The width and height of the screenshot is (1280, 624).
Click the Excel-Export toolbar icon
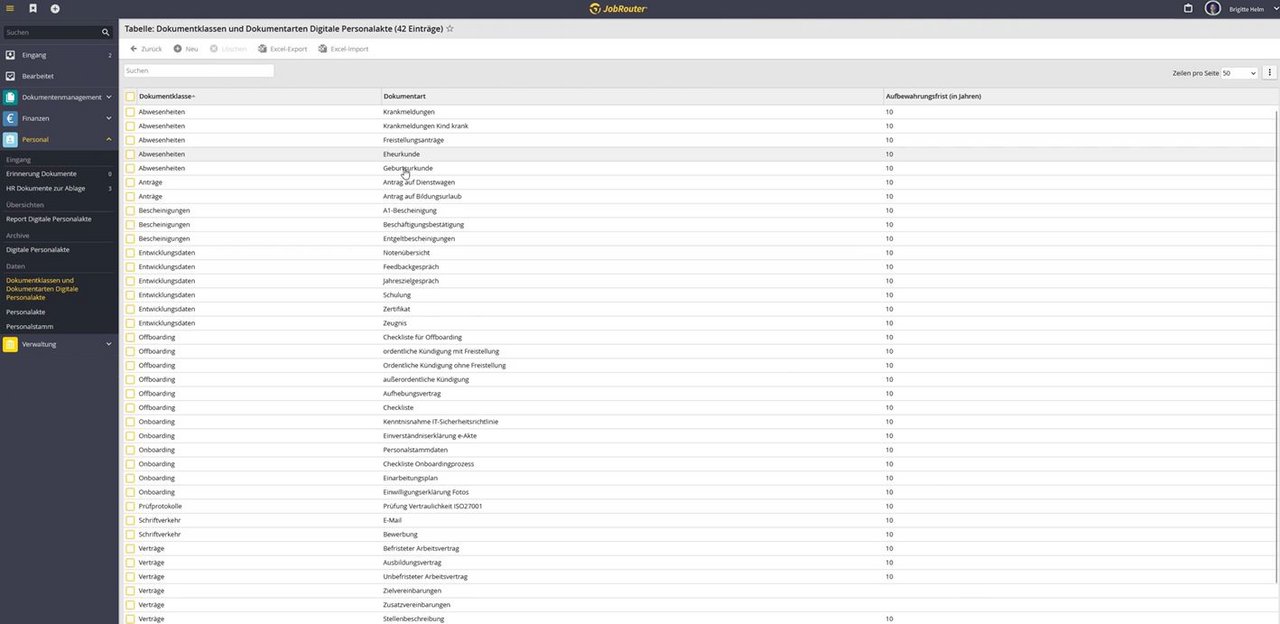point(263,49)
